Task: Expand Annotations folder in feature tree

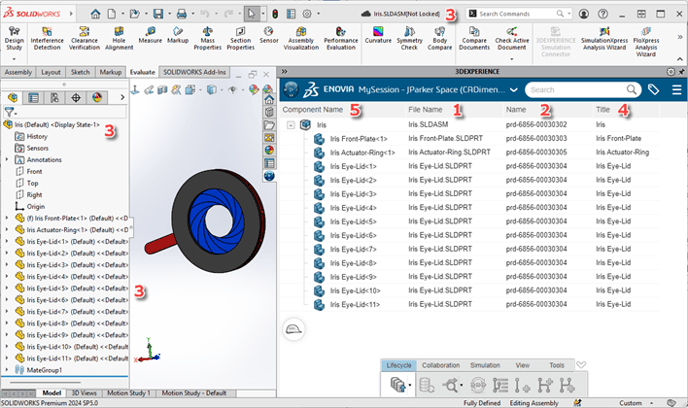Action: tap(7, 160)
